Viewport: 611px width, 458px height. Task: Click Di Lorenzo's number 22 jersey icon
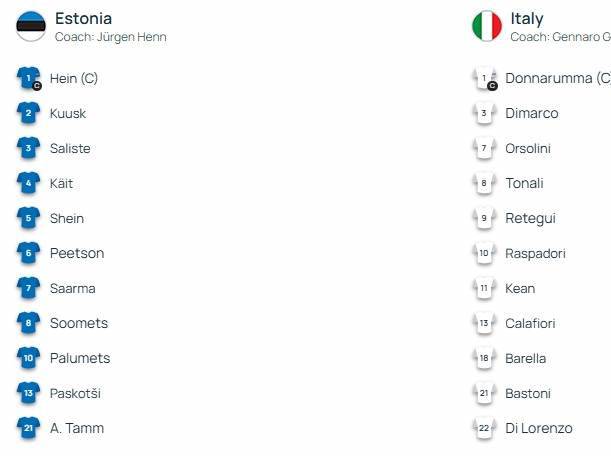[484, 428]
